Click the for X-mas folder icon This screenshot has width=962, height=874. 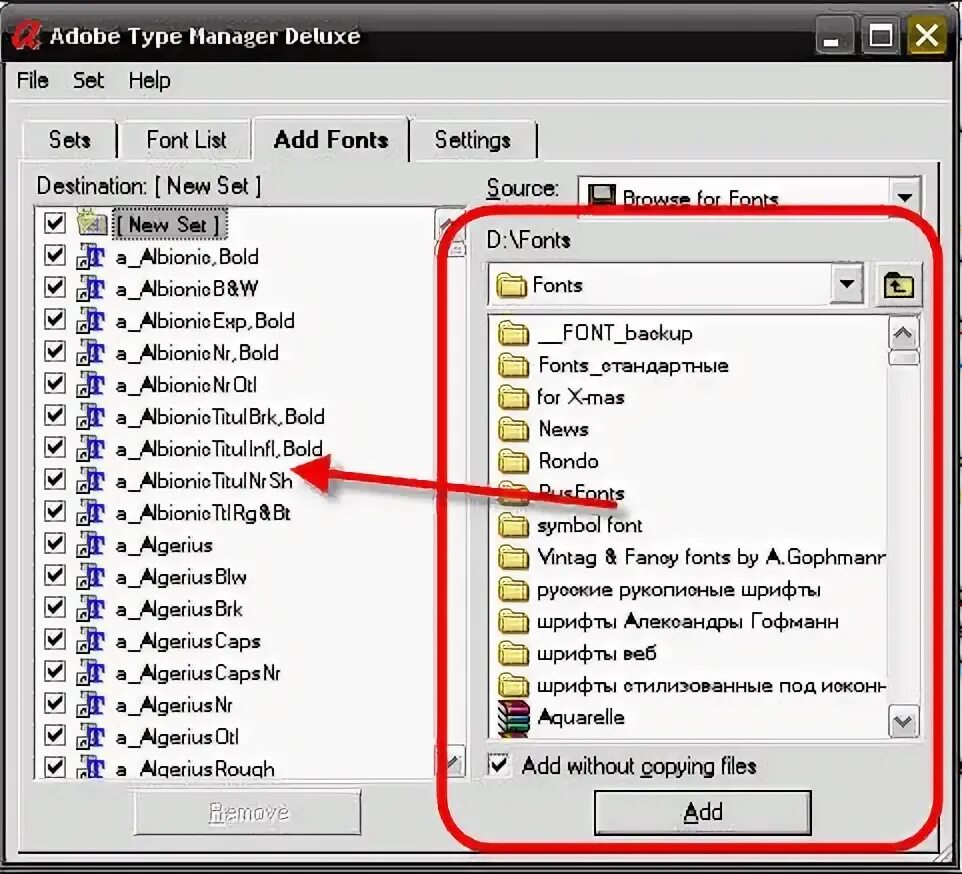(514, 397)
